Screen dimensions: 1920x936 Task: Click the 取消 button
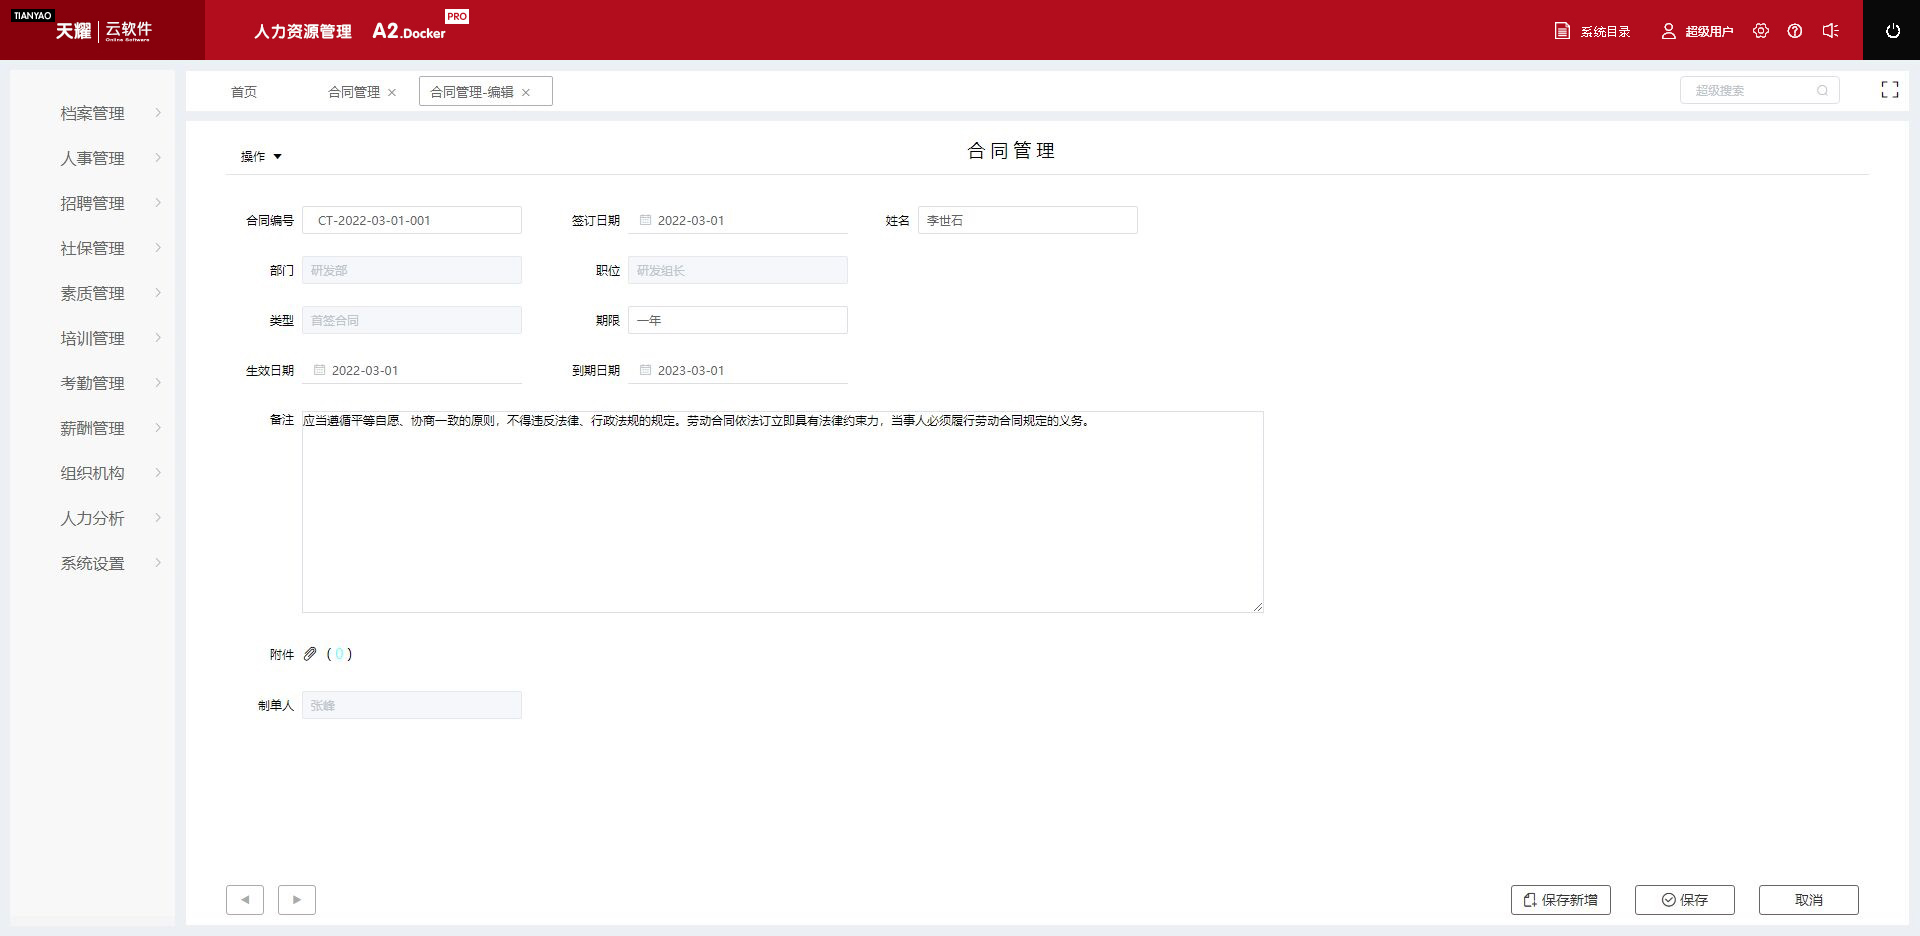(1808, 900)
